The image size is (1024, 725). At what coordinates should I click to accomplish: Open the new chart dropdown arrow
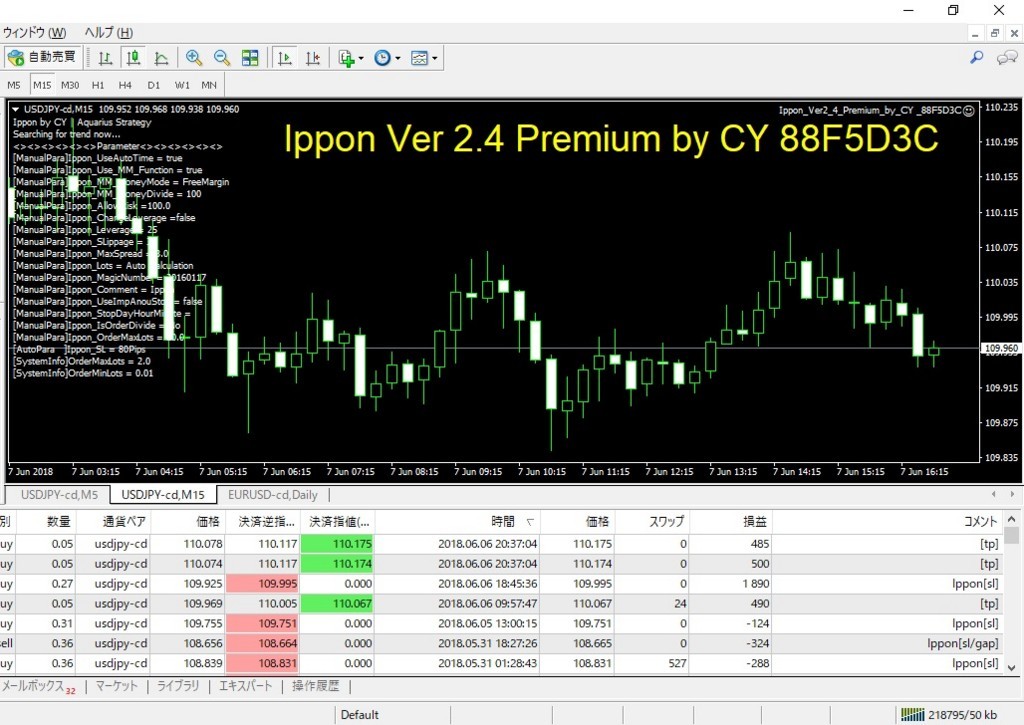pyautogui.click(x=361, y=58)
